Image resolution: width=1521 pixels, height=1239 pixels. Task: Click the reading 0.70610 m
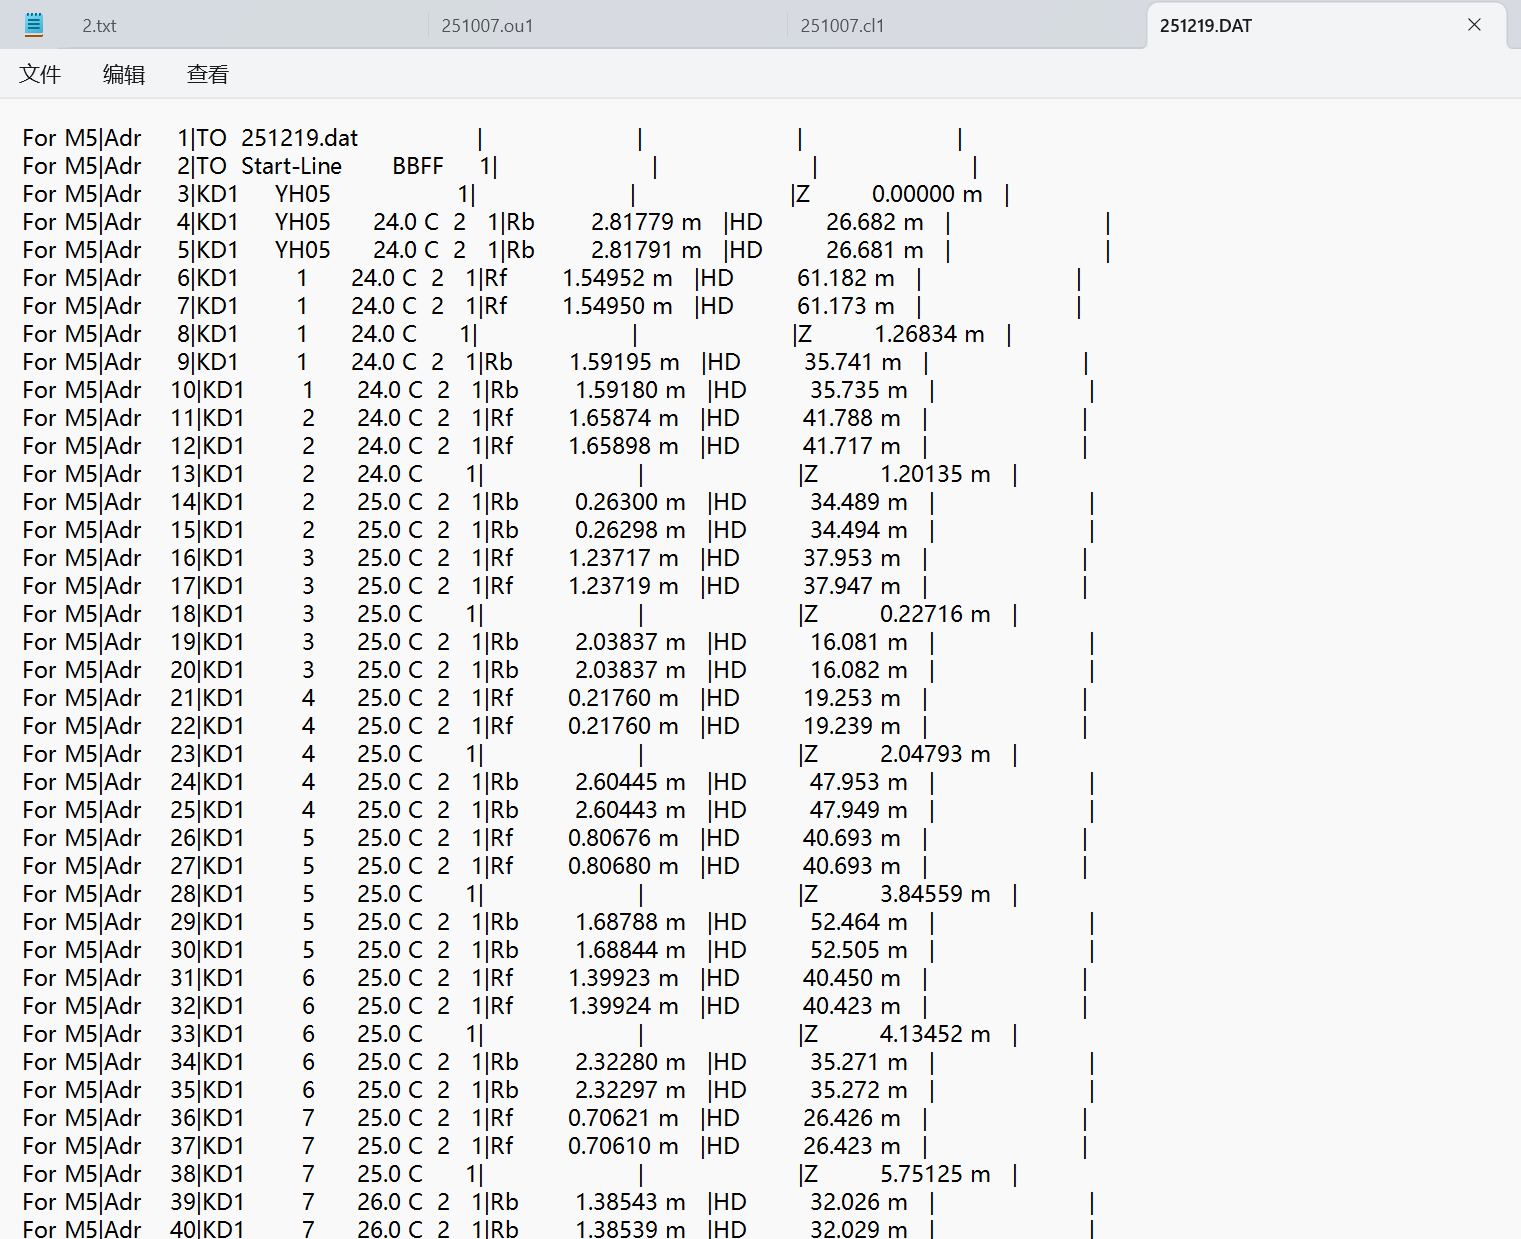click(x=623, y=1146)
